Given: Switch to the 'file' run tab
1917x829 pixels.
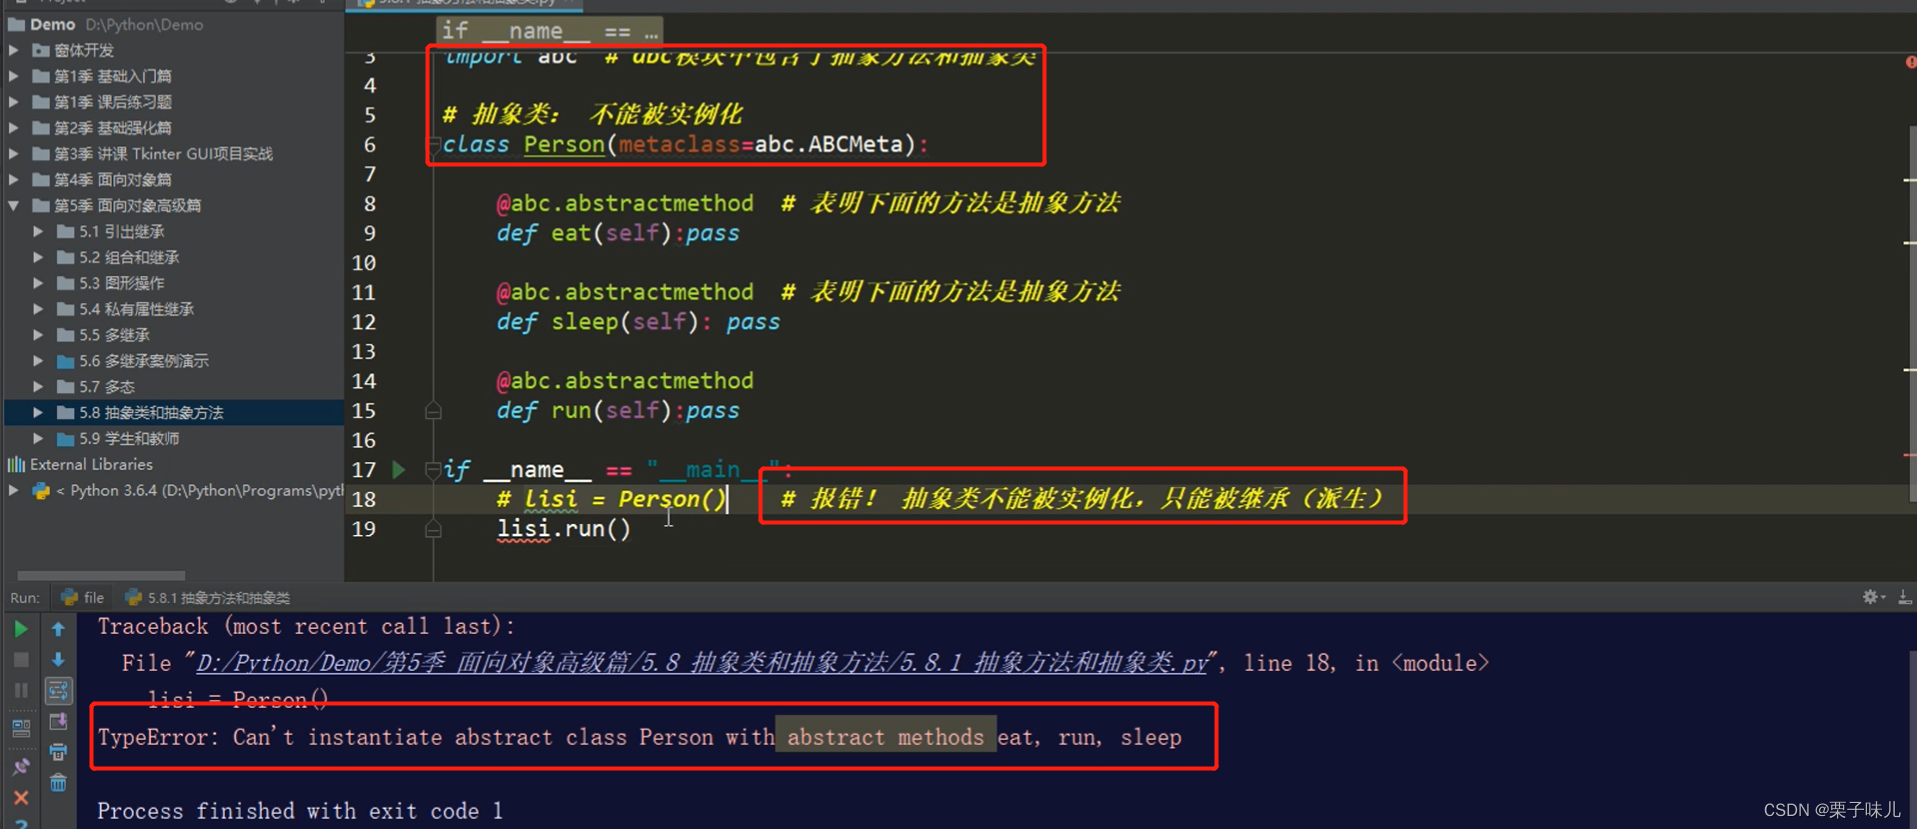Looking at the screenshot, I should (83, 597).
